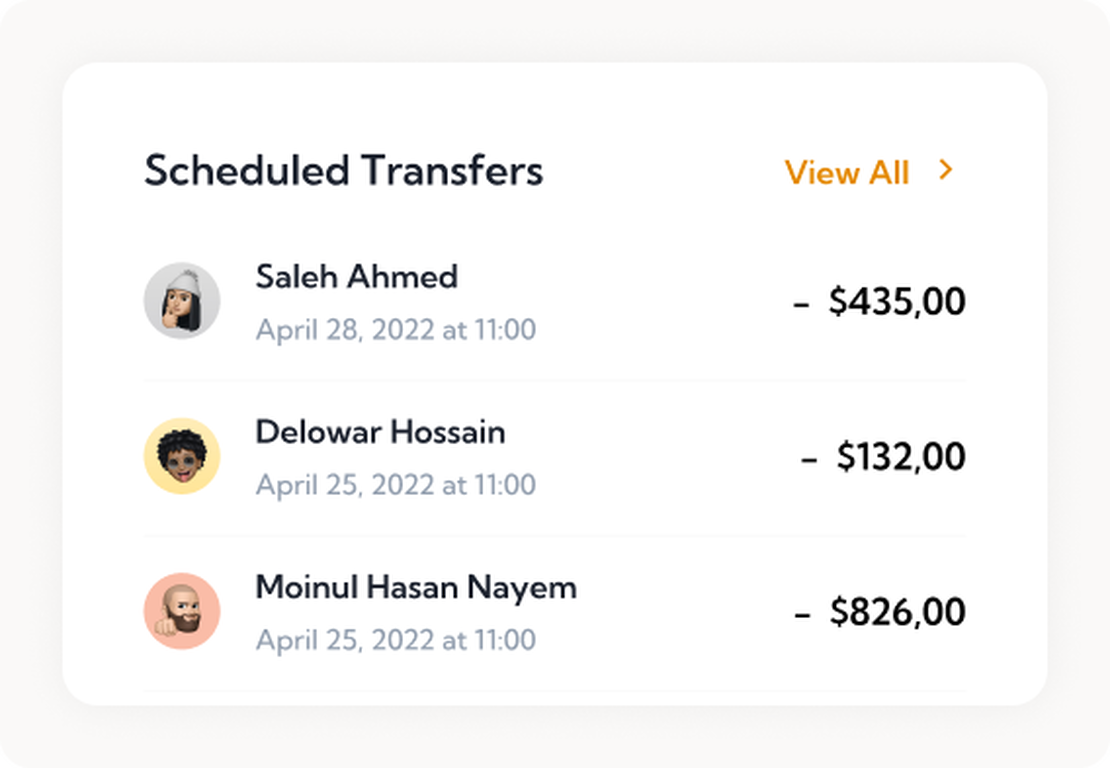The height and width of the screenshot is (768, 1110).
Task: Click the $132,00 transfer amount
Action: 901,457
